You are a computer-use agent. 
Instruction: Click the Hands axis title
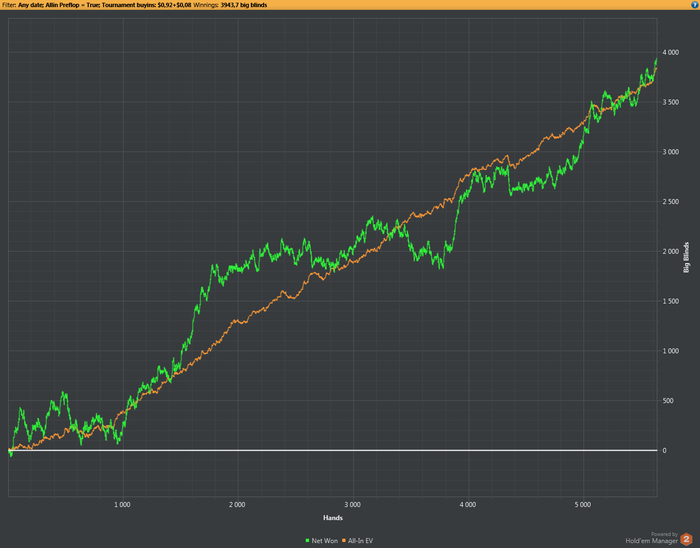pyautogui.click(x=333, y=518)
